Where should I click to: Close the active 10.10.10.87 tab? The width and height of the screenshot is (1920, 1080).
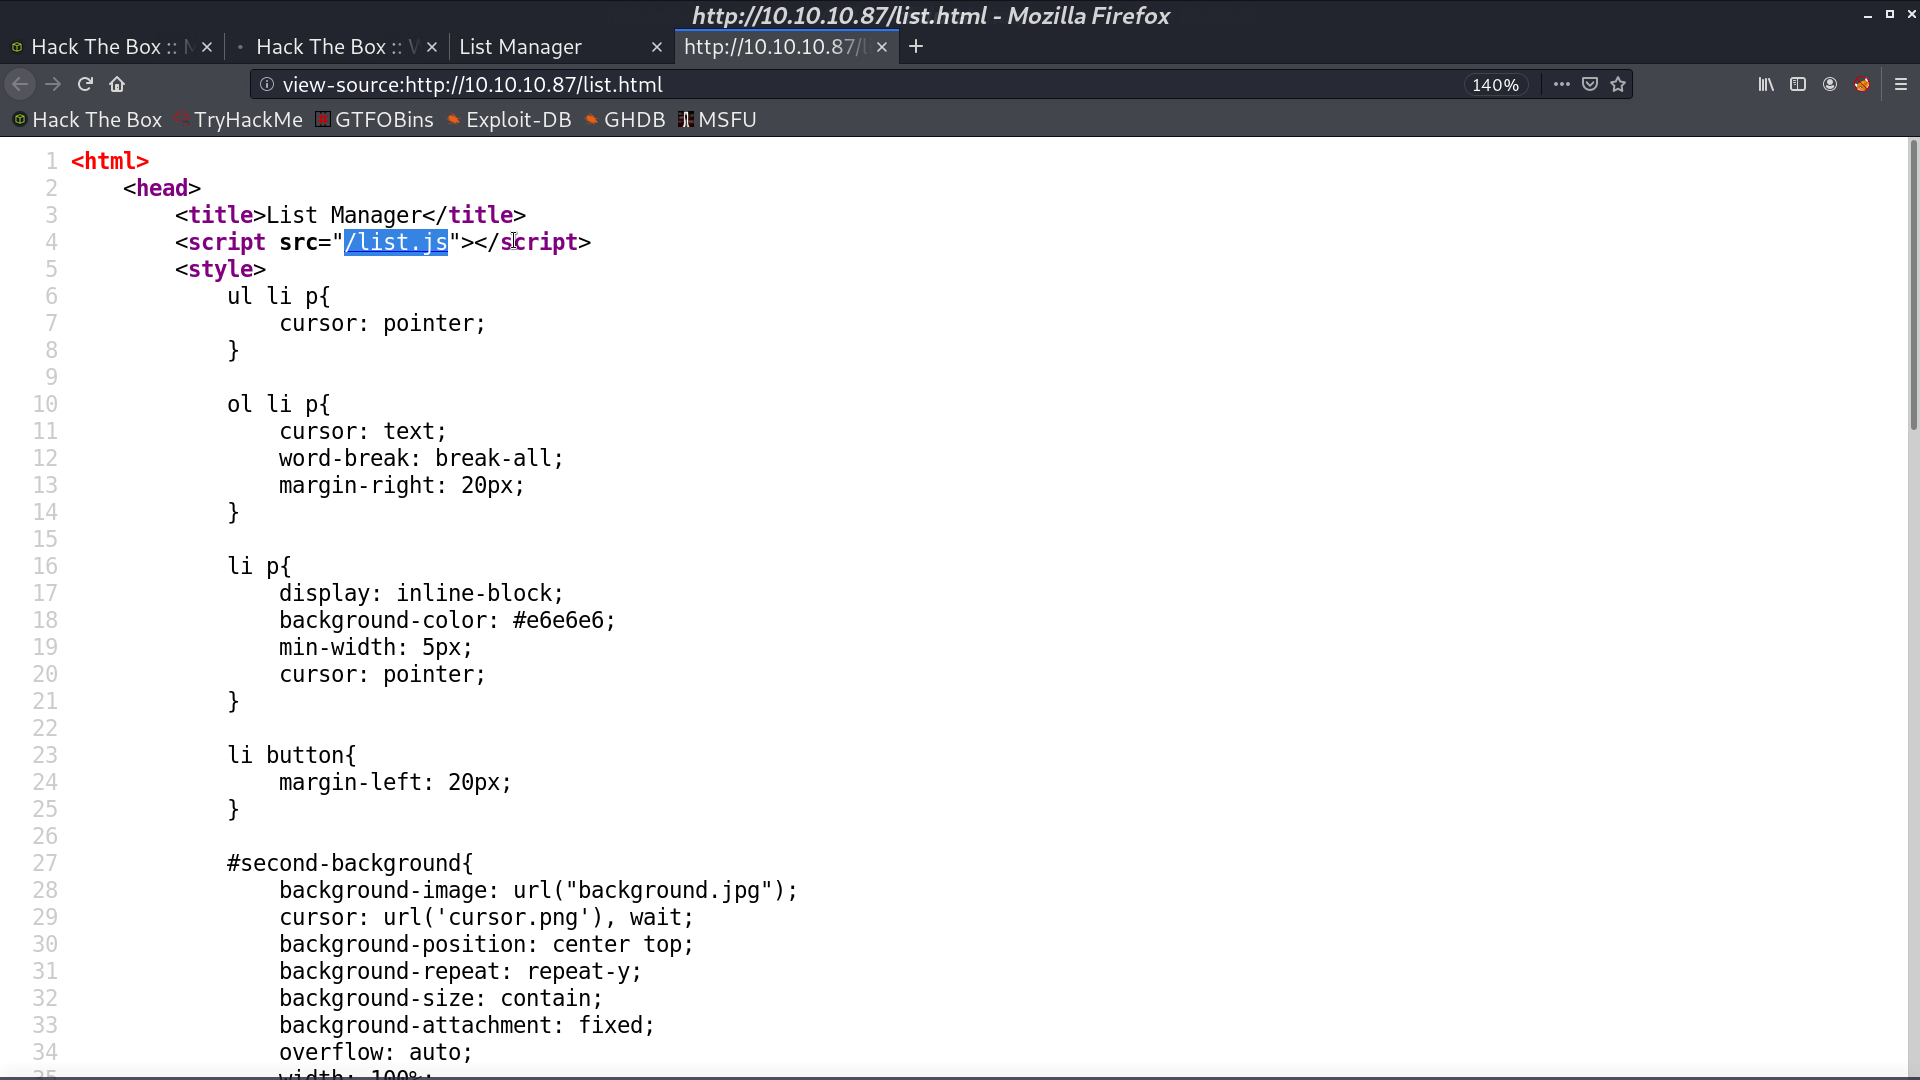point(882,47)
